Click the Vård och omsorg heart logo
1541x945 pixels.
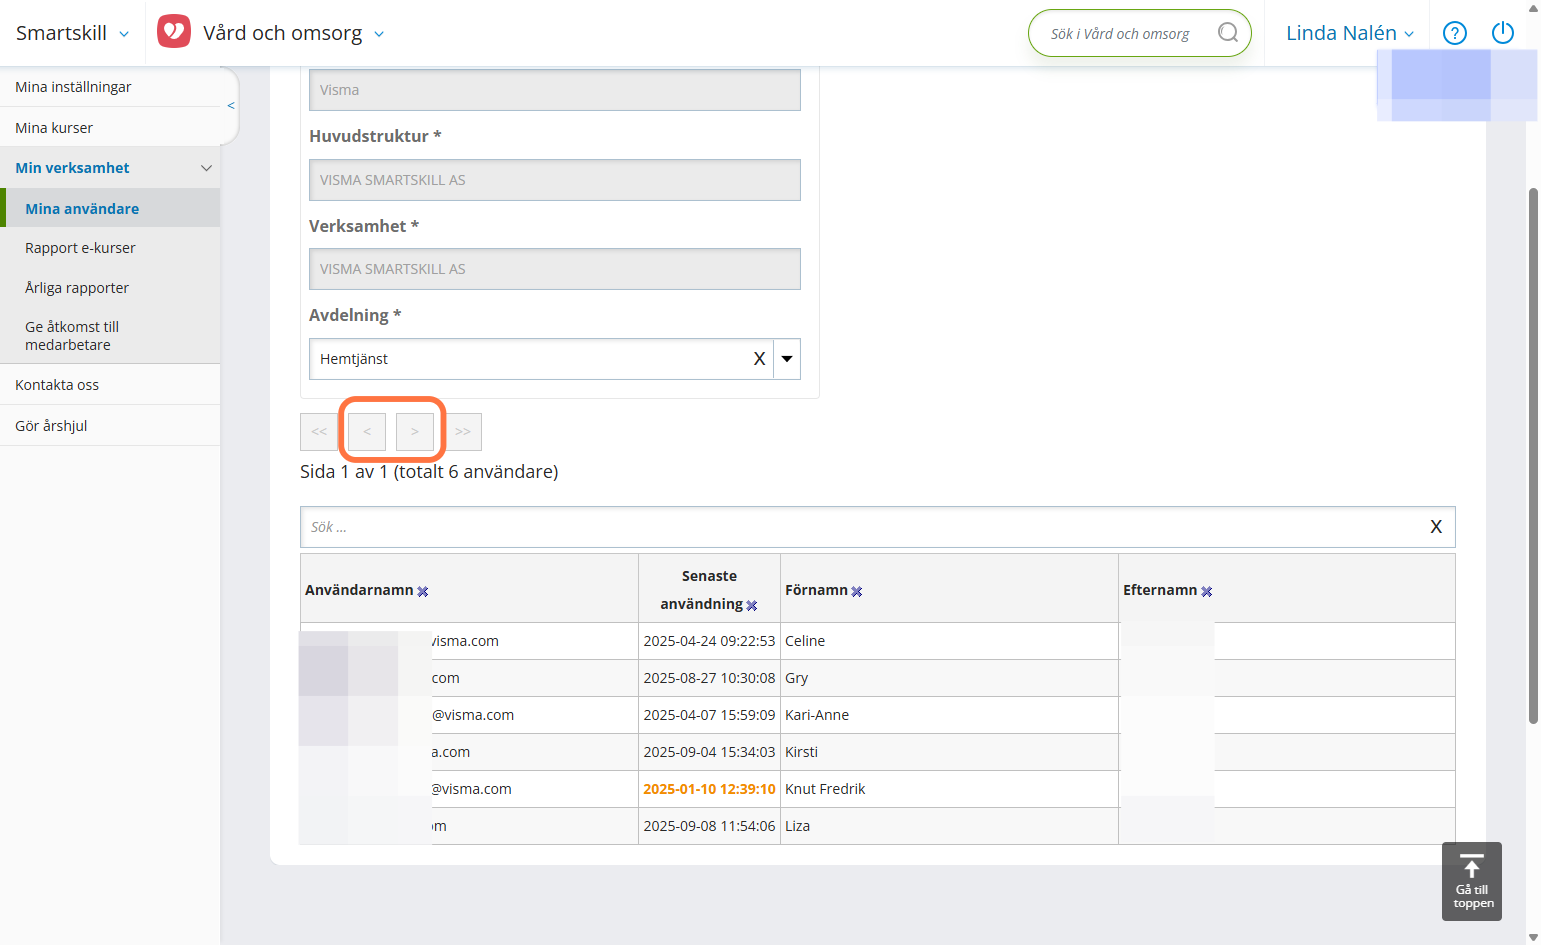pyautogui.click(x=174, y=32)
